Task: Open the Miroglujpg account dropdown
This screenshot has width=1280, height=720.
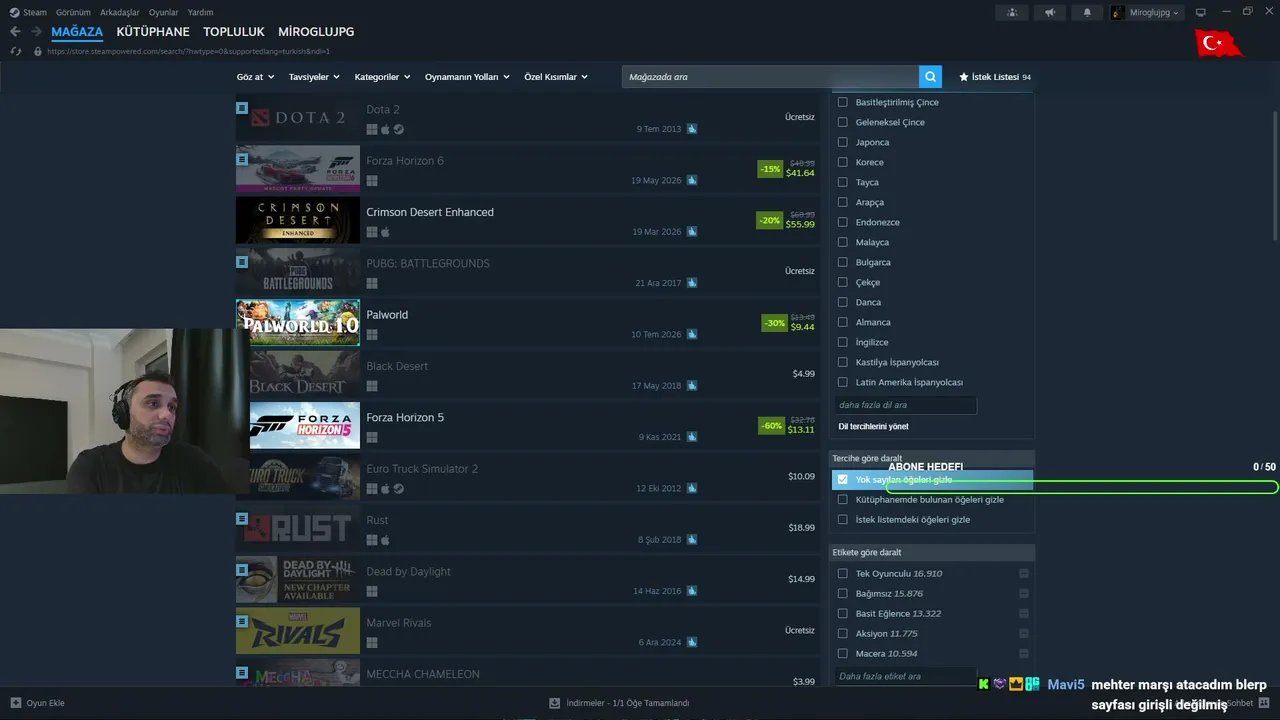Action: (x=1146, y=12)
